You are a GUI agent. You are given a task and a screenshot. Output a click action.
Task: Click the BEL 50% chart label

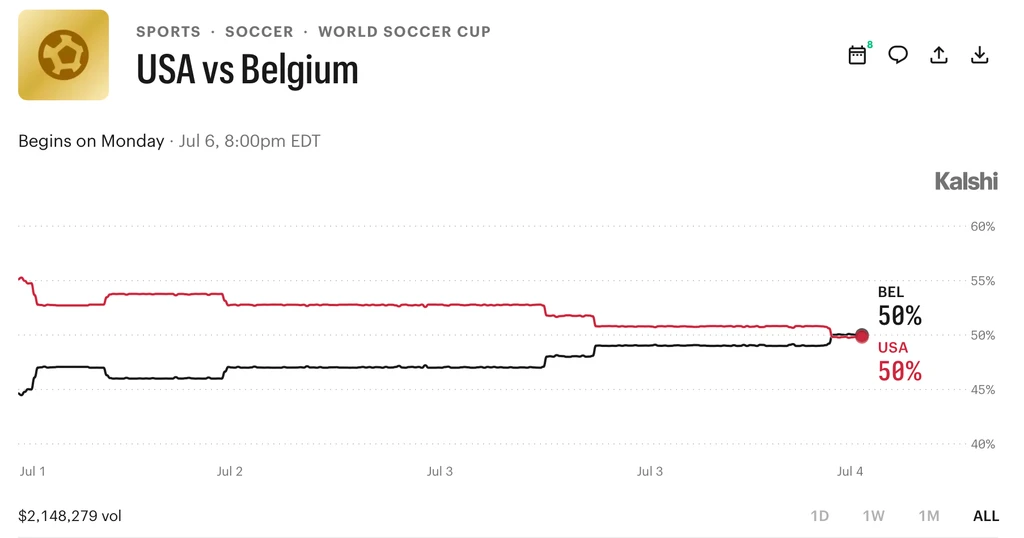(899, 306)
